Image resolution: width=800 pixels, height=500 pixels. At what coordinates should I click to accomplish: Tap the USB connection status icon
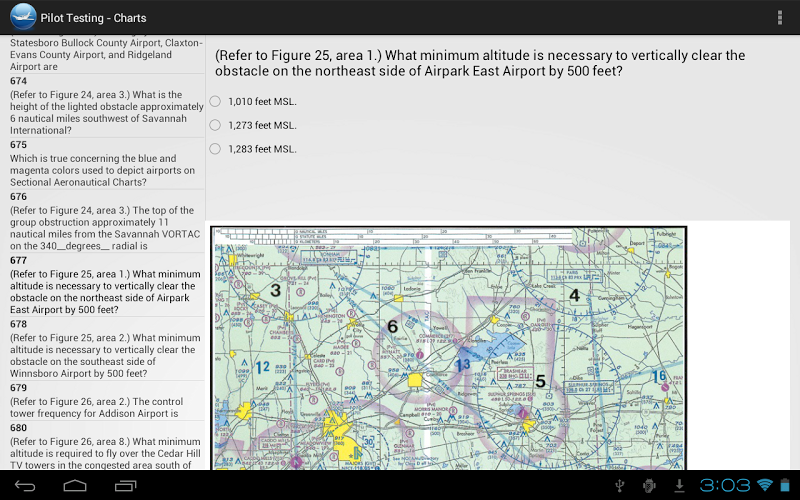click(x=619, y=486)
